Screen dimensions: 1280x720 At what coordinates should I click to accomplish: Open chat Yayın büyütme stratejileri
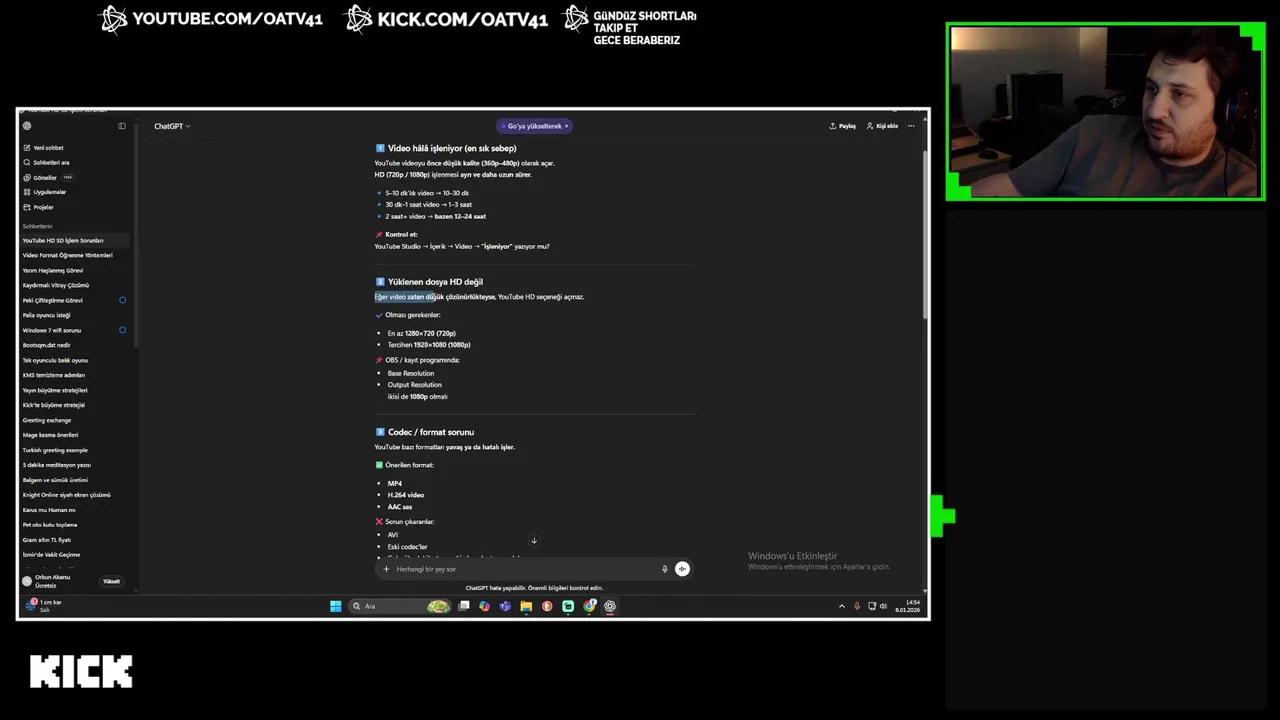(x=55, y=390)
